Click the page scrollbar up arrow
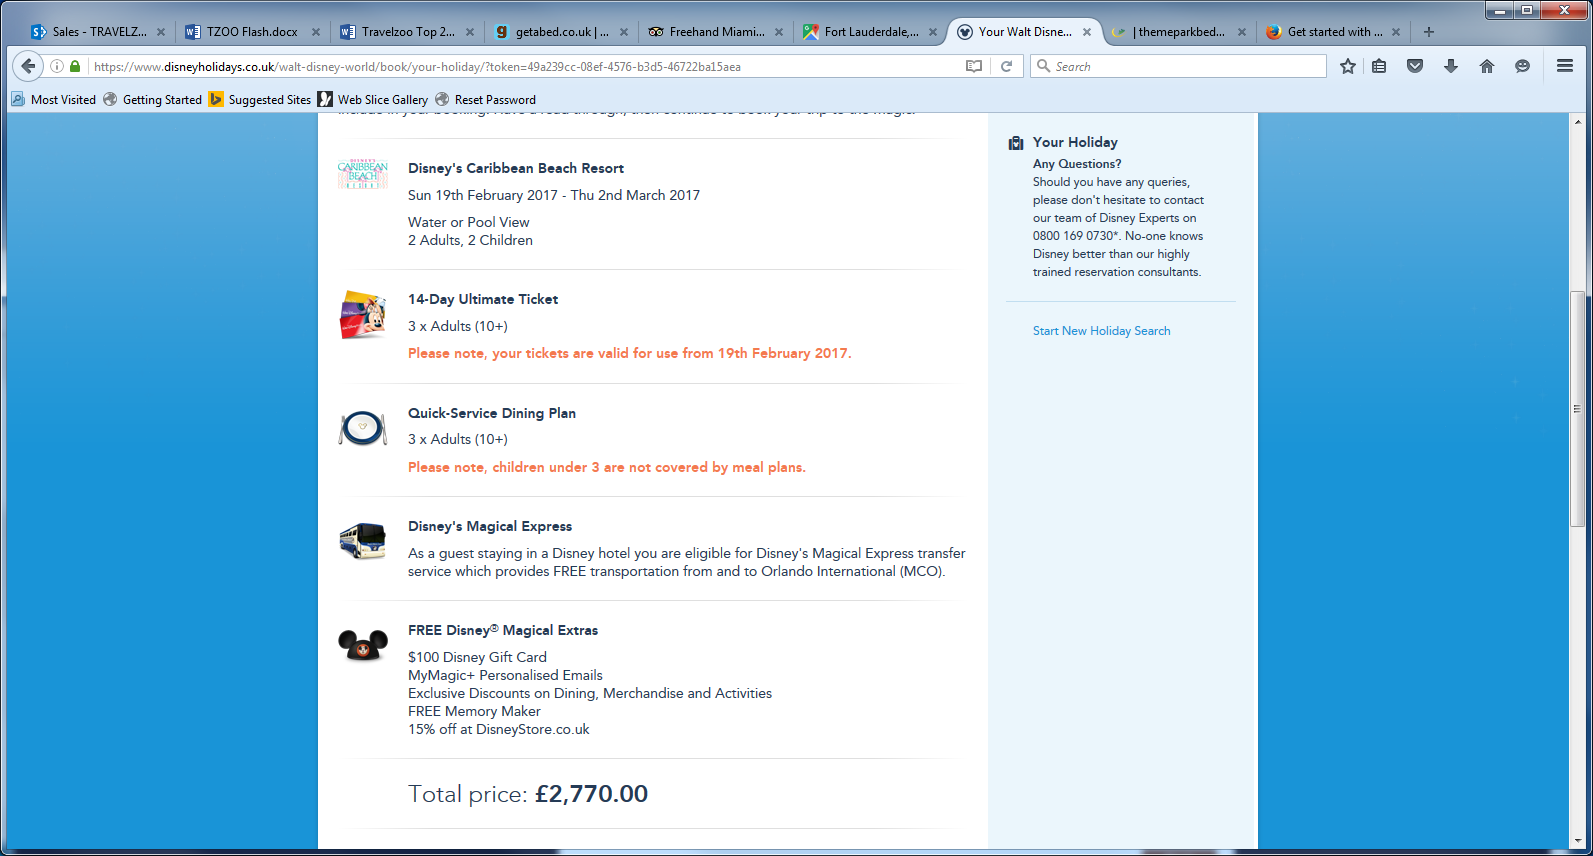Viewport: 1593px width, 856px height. click(x=1579, y=121)
